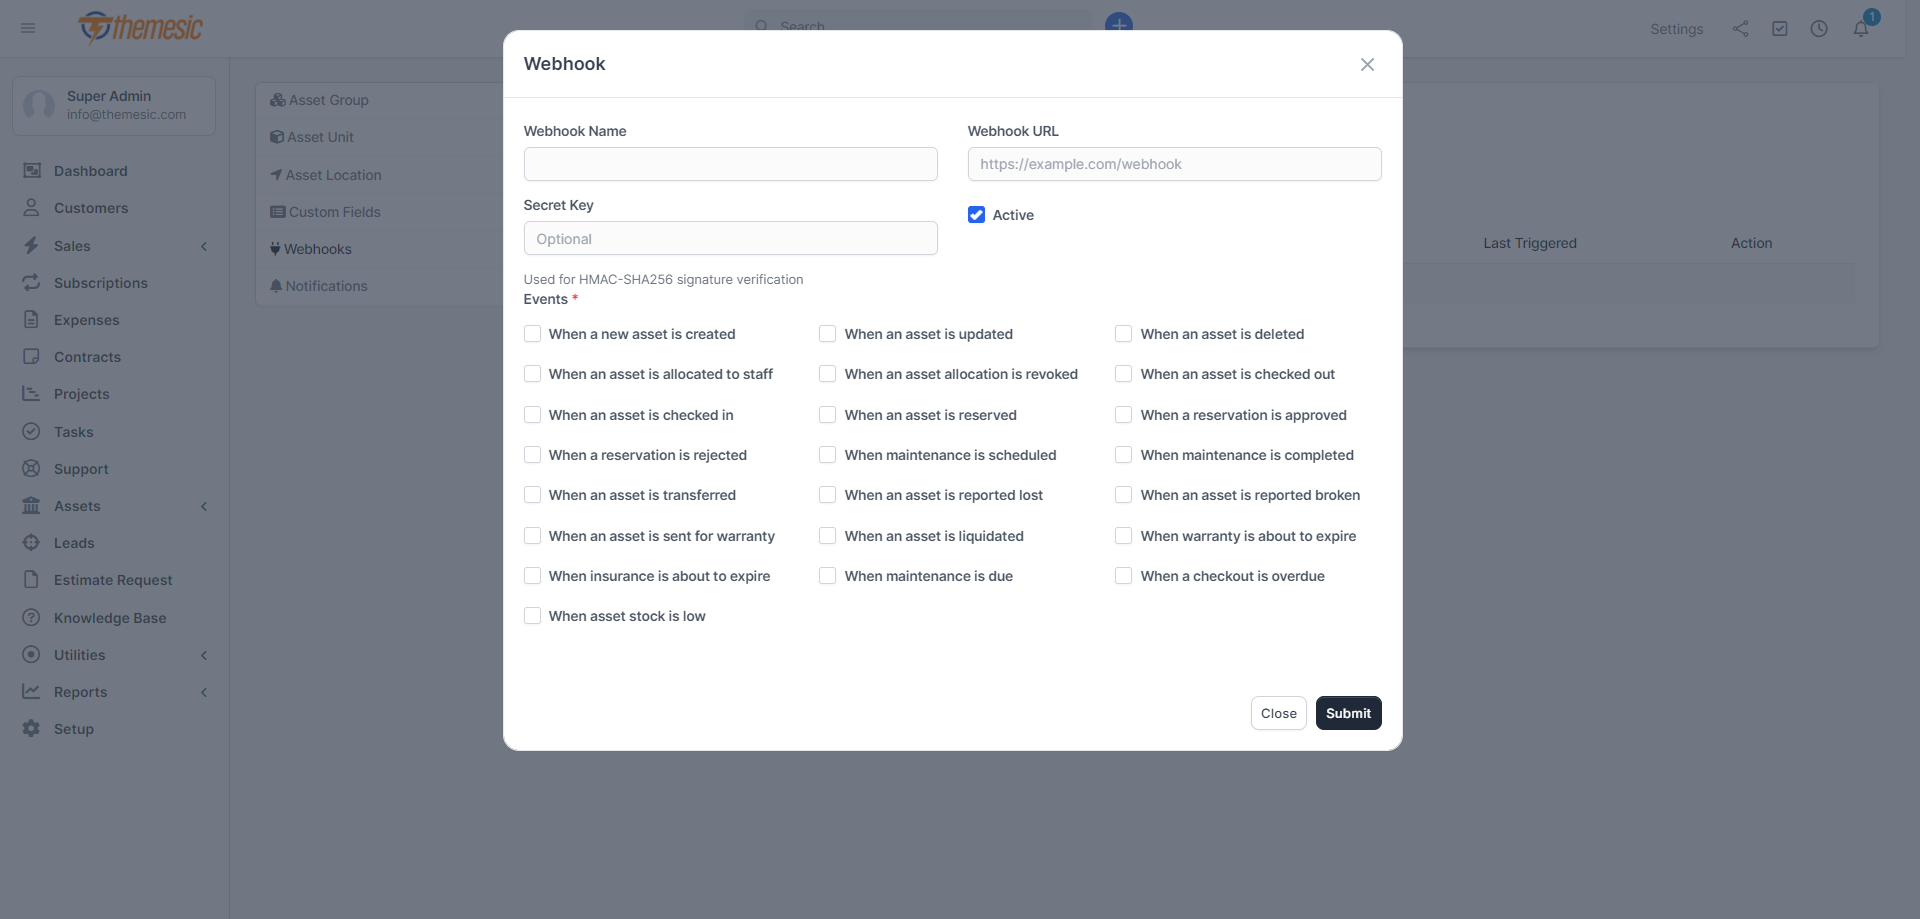Check 'When a new asset is created'
1920x919 pixels.
(532, 334)
